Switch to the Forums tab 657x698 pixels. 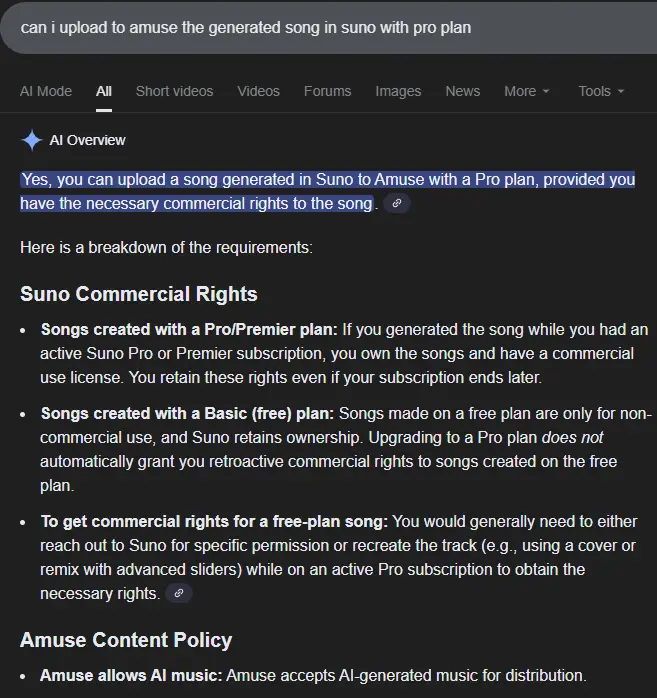[x=328, y=91]
